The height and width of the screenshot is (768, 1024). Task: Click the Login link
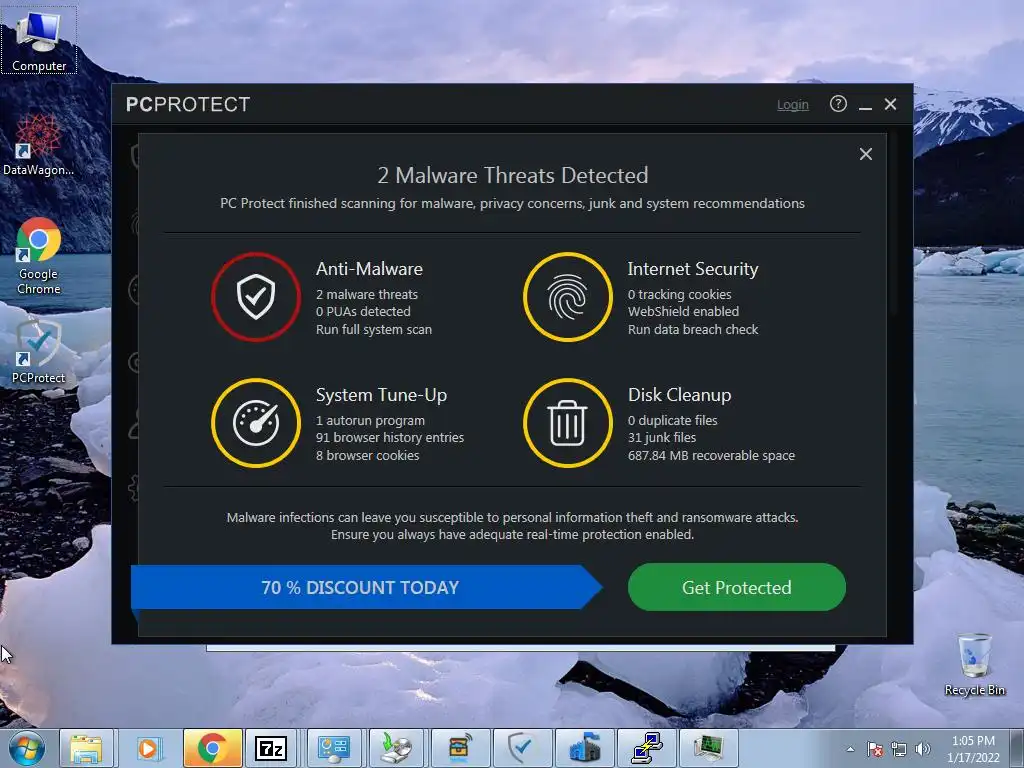click(x=792, y=104)
